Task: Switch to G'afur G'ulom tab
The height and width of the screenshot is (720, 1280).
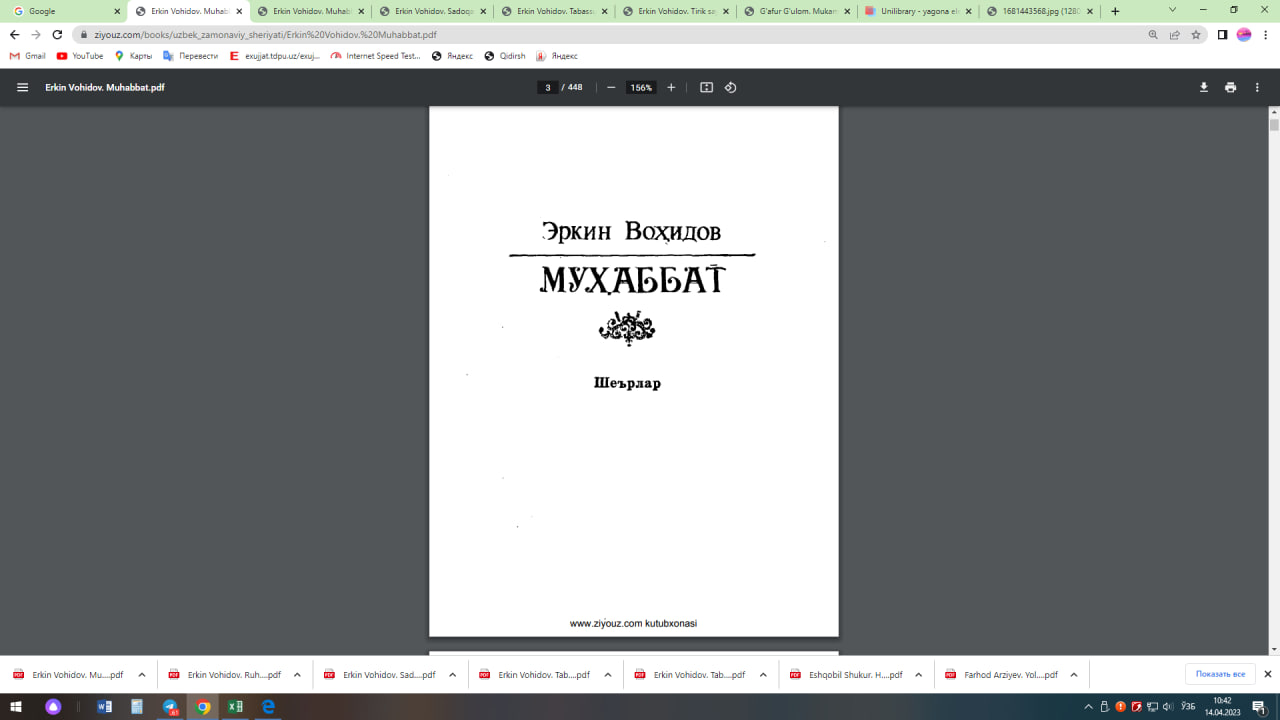Action: pos(796,11)
